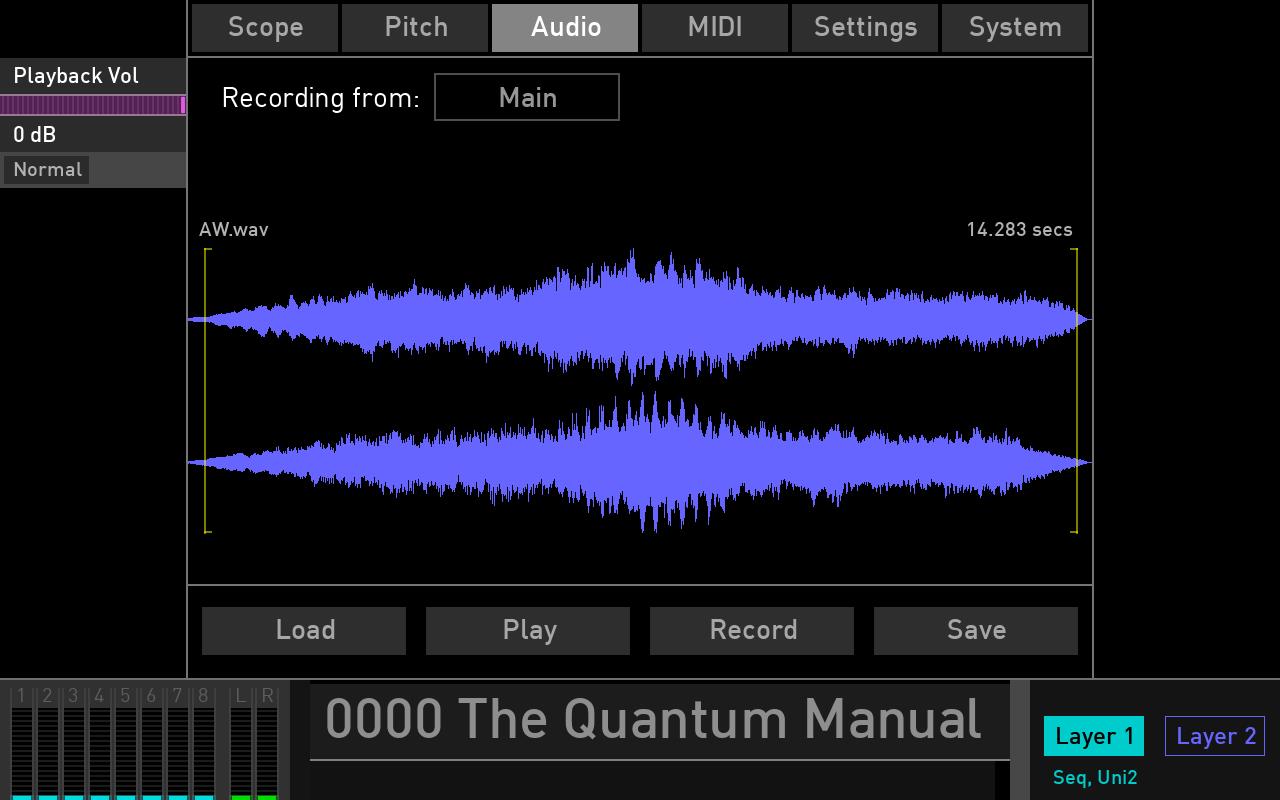Screen dimensions: 1280x800
Task: Save the recorded sample
Action: [x=976, y=630]
